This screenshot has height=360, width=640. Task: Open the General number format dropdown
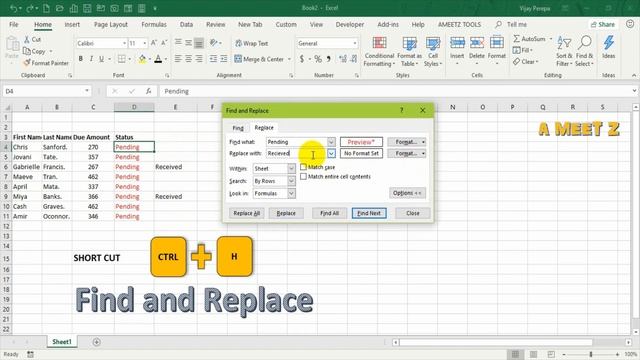355,43
